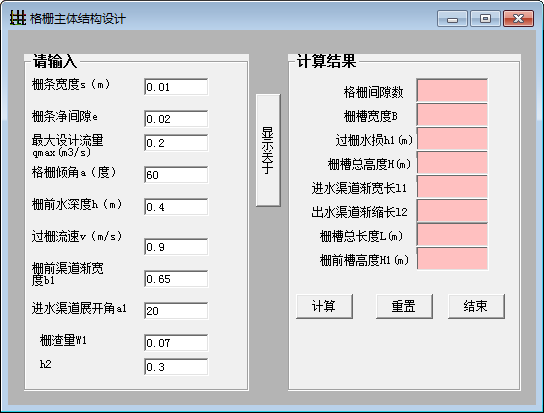Select the 栅渣量W1 input field
The height and width of the screenshot is (413, 544).
tap(176, 343)
